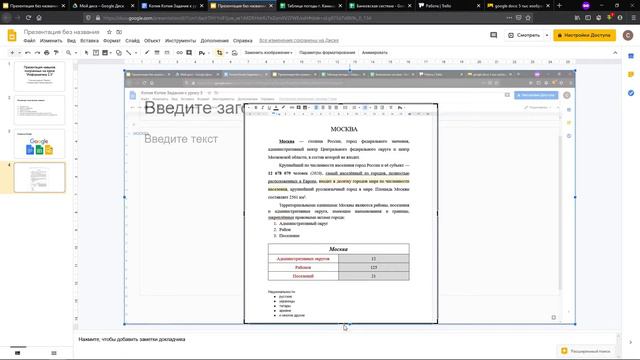This screenshot has width=640, height=360.
Task: Switch to filmstrip view icon
Action: pos(18,353)
